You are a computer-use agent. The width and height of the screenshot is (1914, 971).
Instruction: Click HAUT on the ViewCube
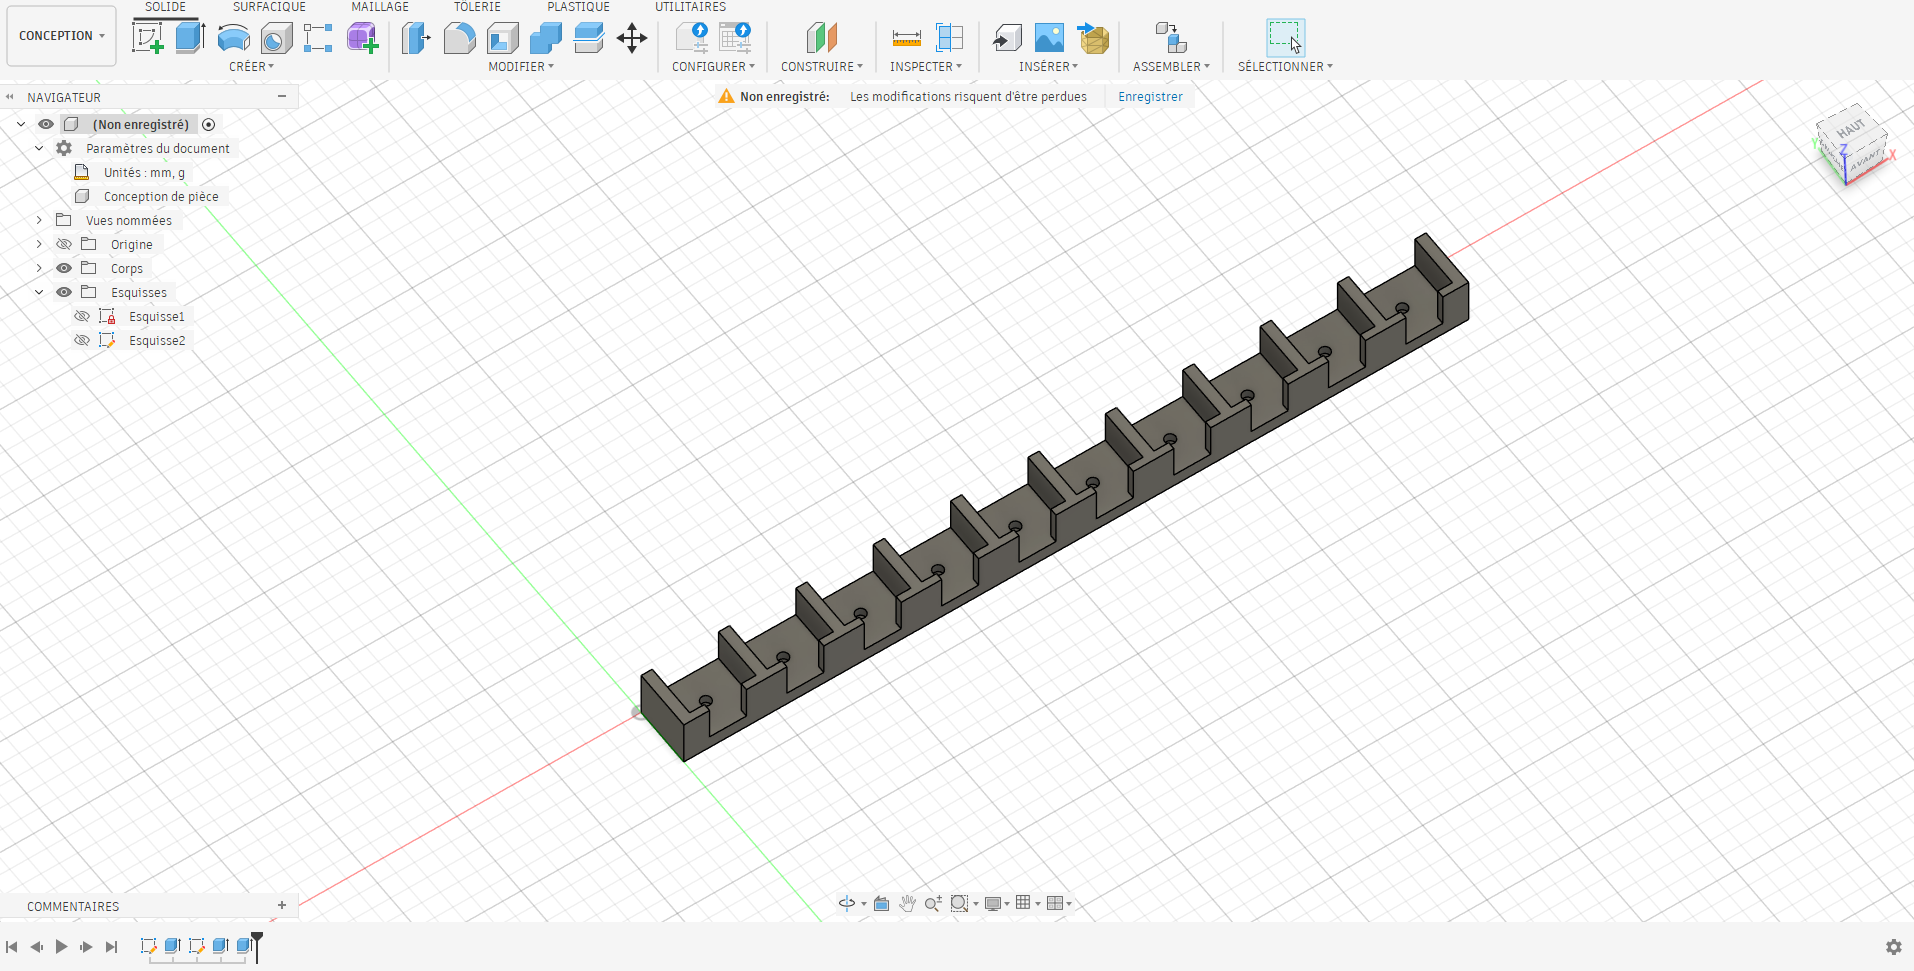click(x=1851, y=127)
